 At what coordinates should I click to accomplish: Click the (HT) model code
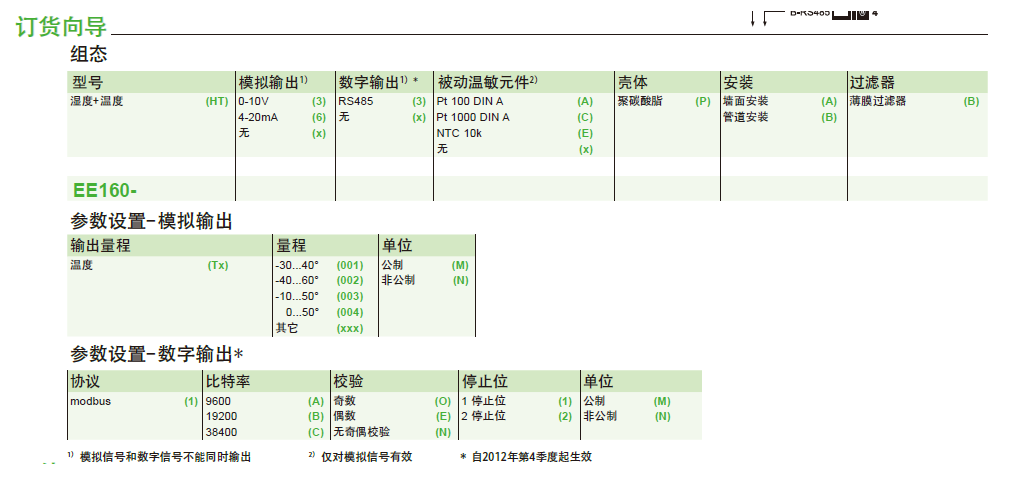[217, 101]
